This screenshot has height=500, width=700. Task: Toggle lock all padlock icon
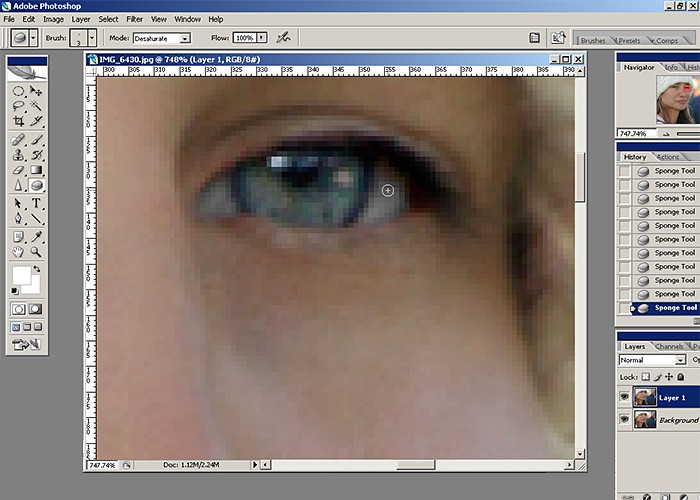tap(681, 377)
